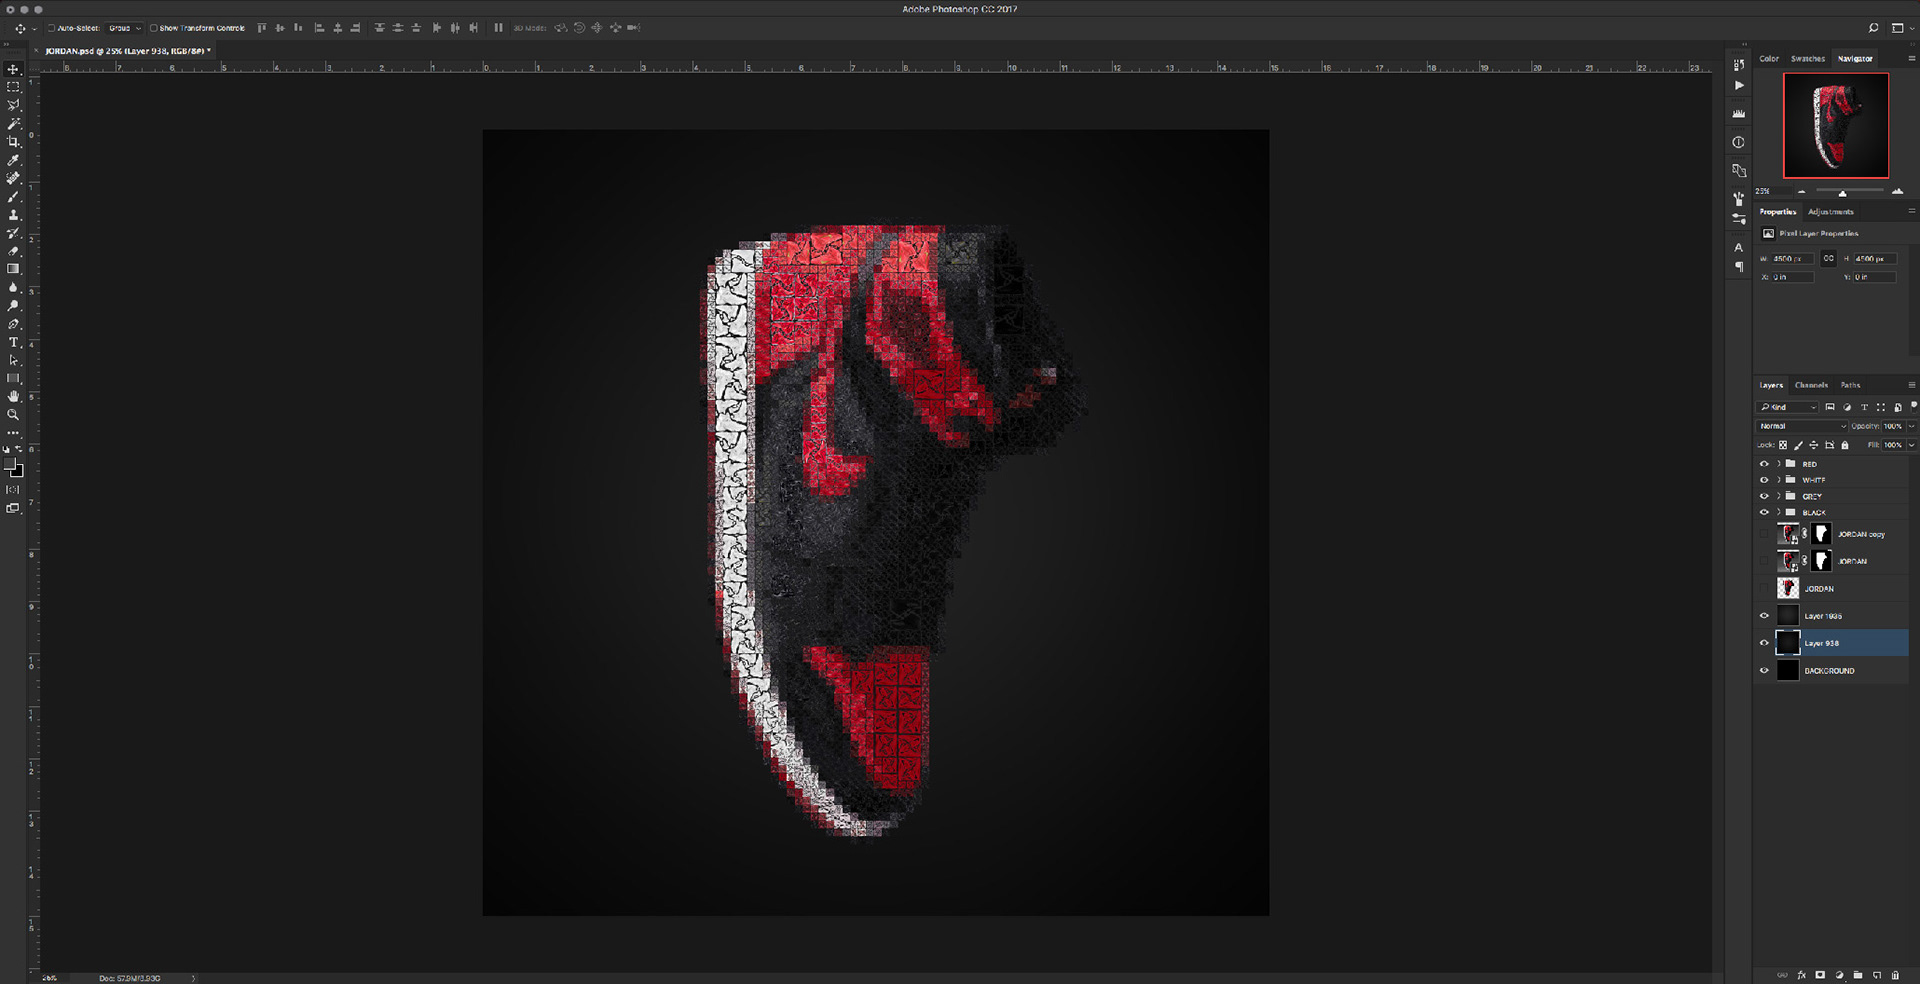The width and height of the screenshot is (1920, 984).
Task: Select the Path Selection tool
Action: (x=14, y=360)
